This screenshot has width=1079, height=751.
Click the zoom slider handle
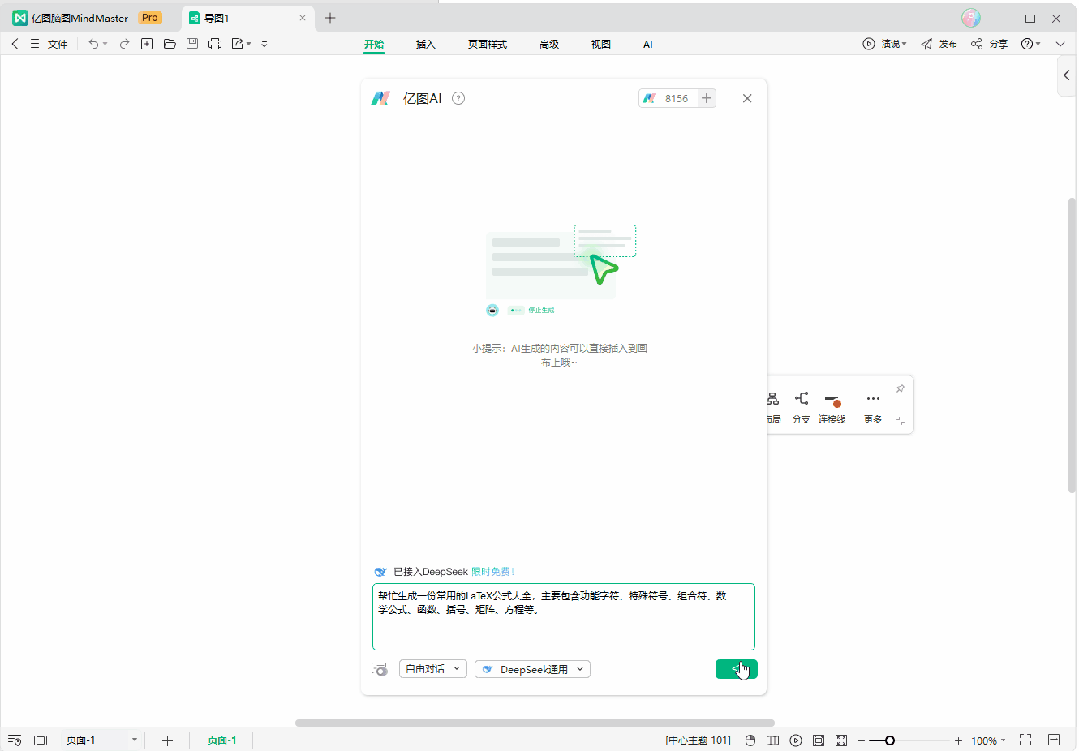(x=889, y=741)
